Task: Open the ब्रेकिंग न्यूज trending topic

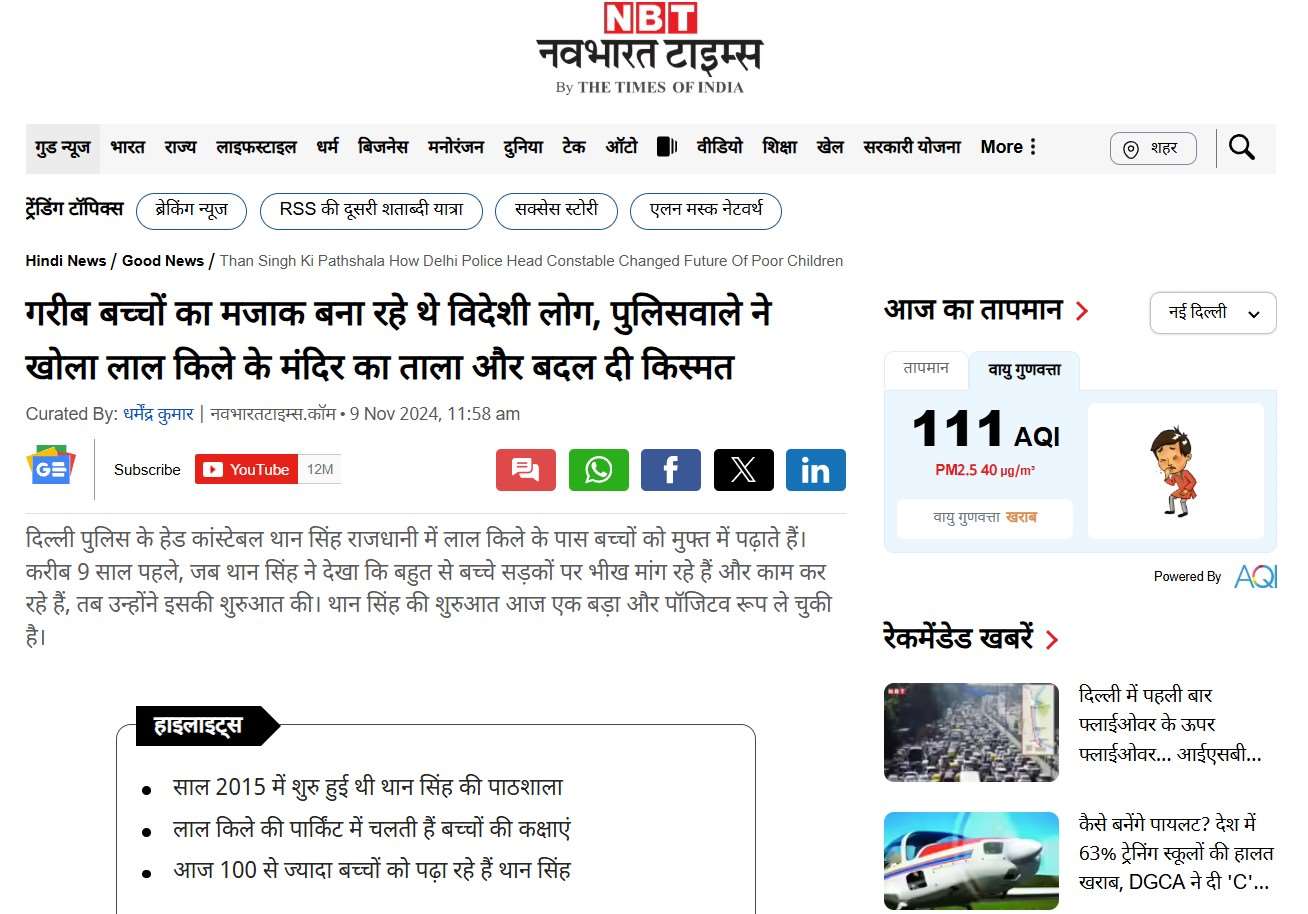Action: (x=191, y=211)
